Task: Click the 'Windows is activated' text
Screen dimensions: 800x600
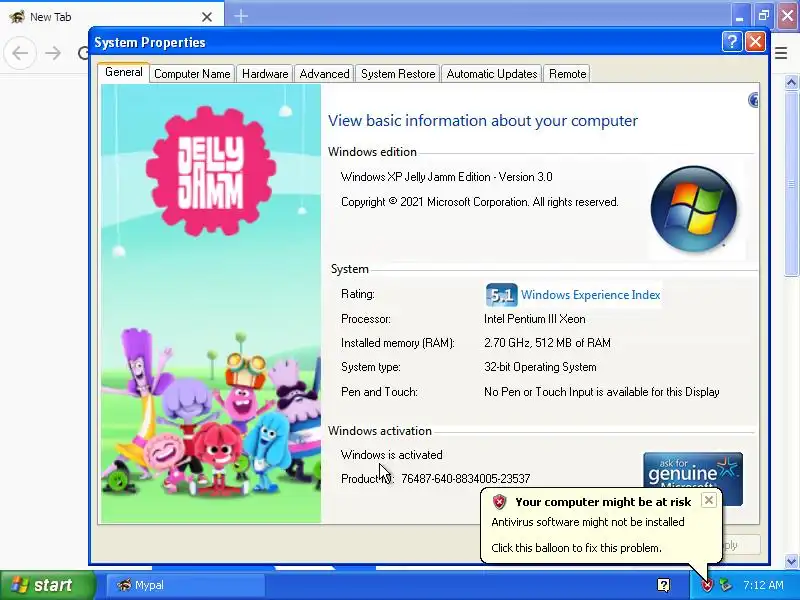Action: pos(391,455)
